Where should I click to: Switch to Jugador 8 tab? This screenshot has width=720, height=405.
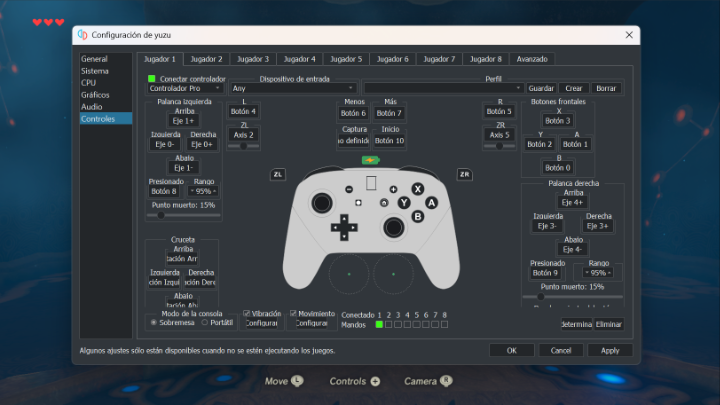[x=485, y=59]
